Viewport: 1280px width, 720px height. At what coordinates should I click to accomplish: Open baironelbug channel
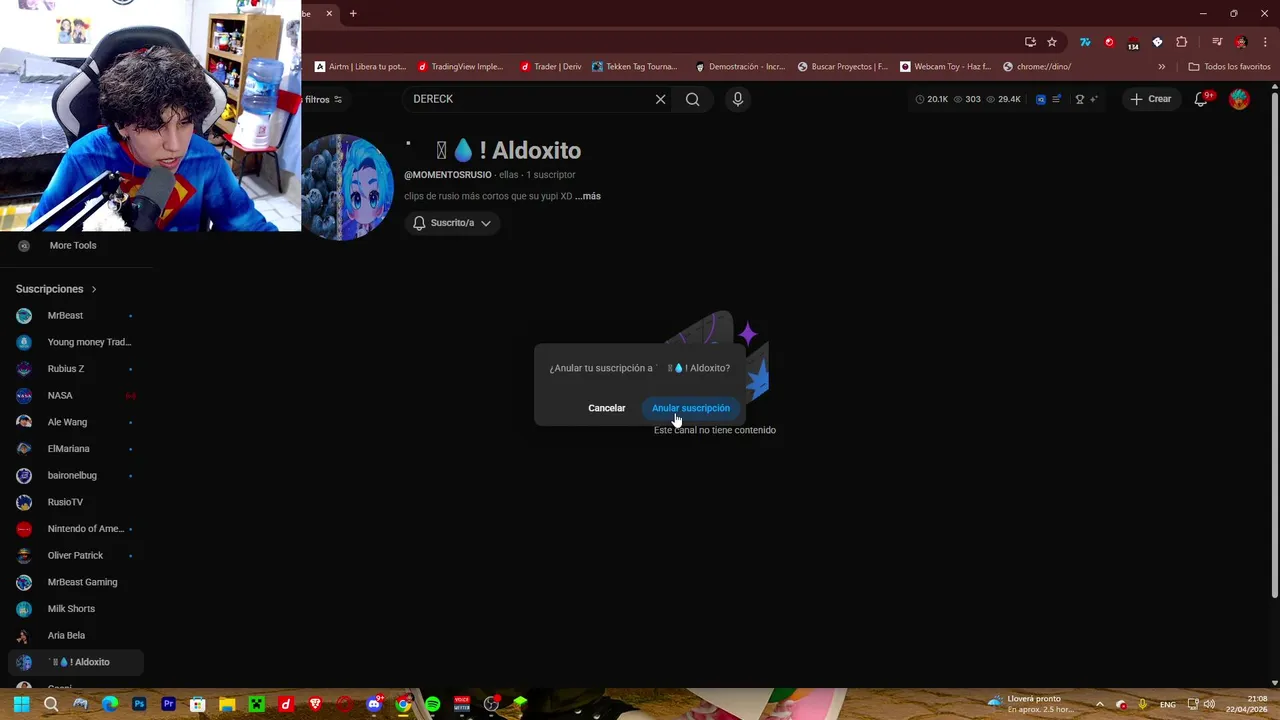click(x=76, y=475)
